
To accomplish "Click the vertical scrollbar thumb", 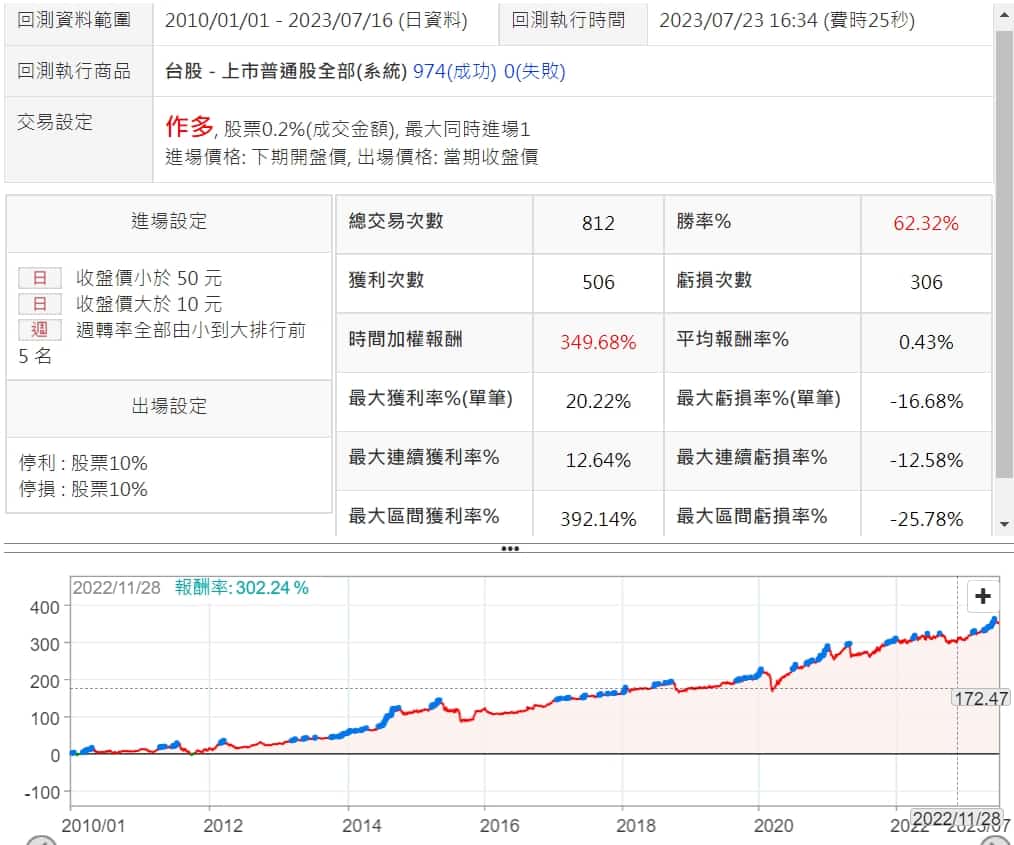I will click(x=1004, y=250).
